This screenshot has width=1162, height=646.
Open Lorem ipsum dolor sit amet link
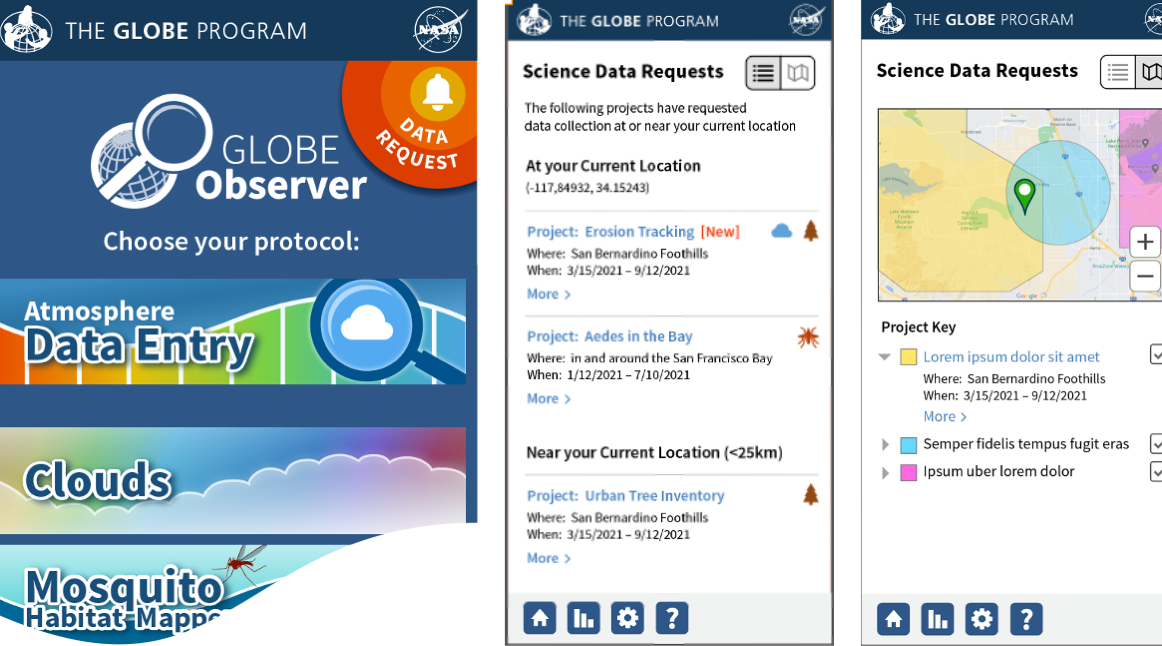coord(1011,357)
